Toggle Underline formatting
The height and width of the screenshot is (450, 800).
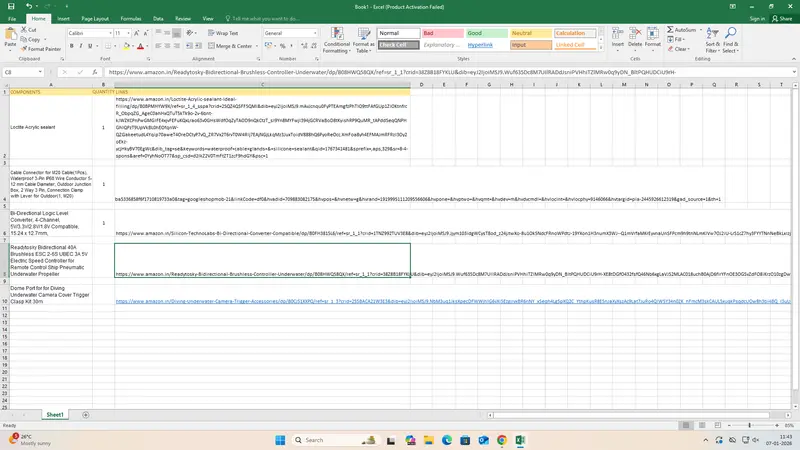point(90,46)
